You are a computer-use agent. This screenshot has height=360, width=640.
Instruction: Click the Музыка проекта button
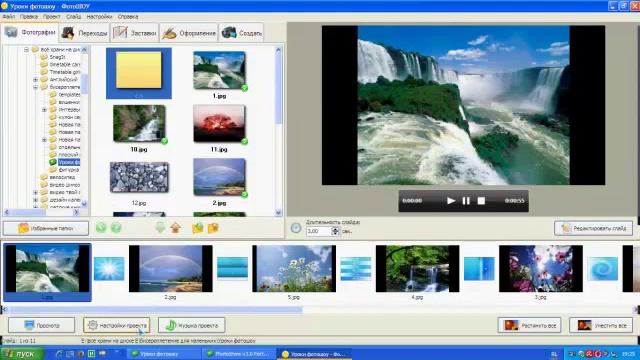pyautogui.click(x=191, y=325)
